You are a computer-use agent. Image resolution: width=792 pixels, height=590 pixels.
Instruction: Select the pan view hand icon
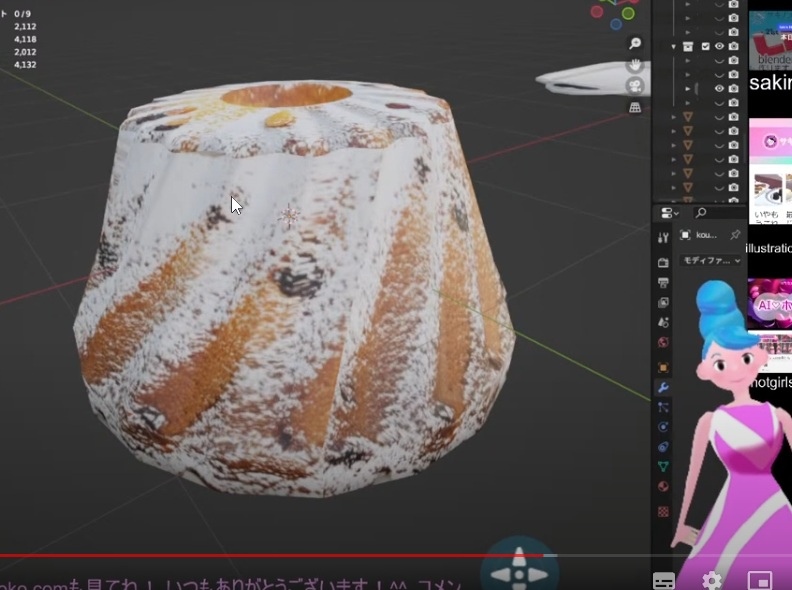(635, 65)
